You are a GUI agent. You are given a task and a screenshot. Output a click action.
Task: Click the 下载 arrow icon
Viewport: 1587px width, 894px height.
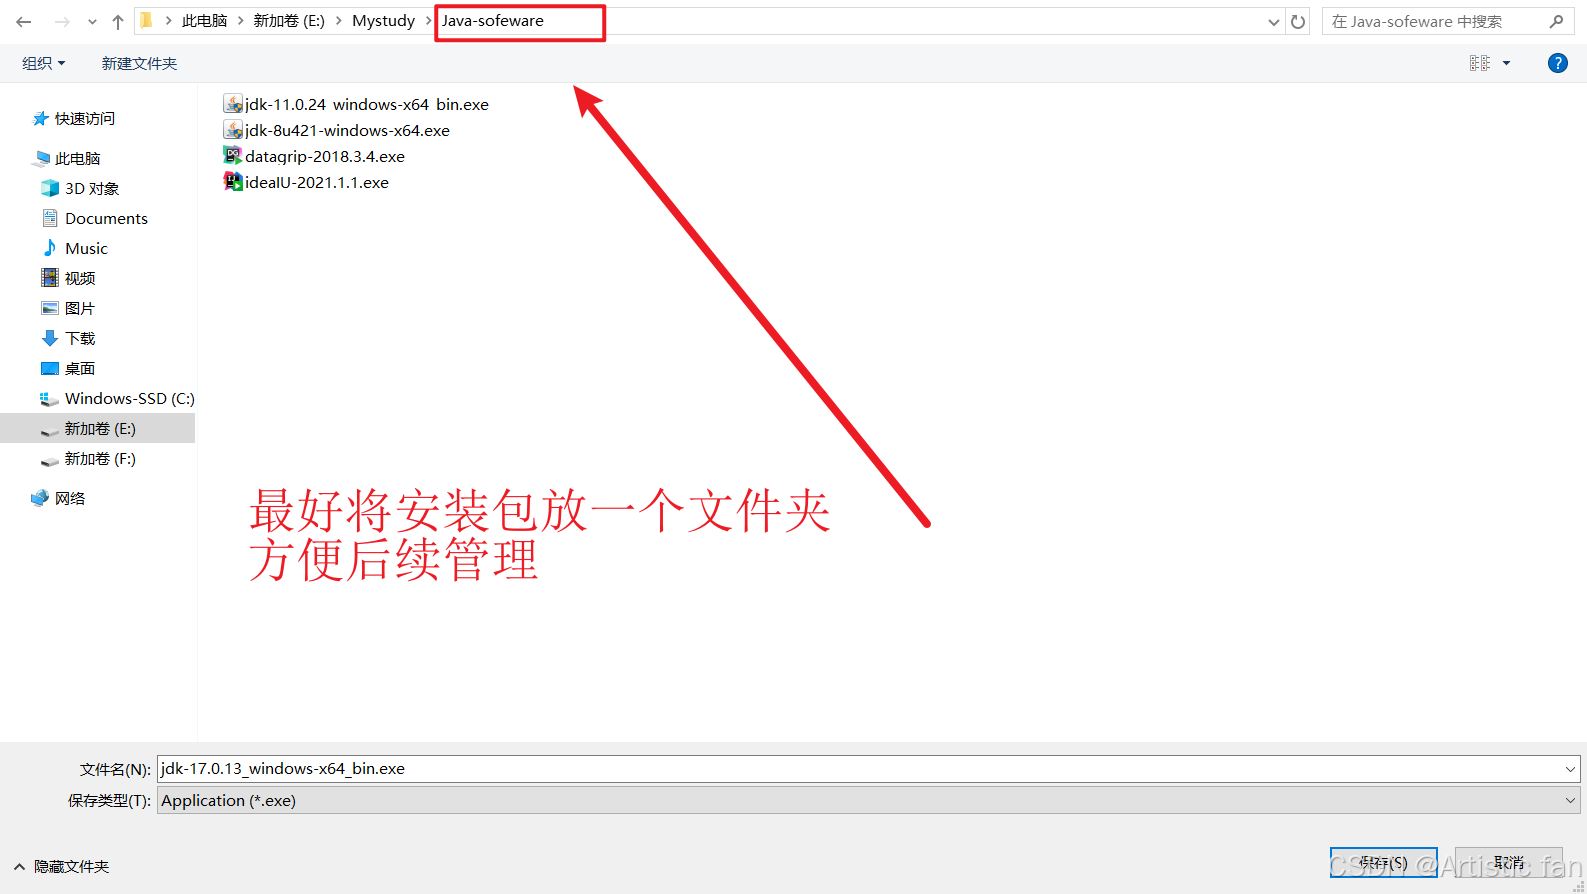pyautogui.click(x=49, y=338)
